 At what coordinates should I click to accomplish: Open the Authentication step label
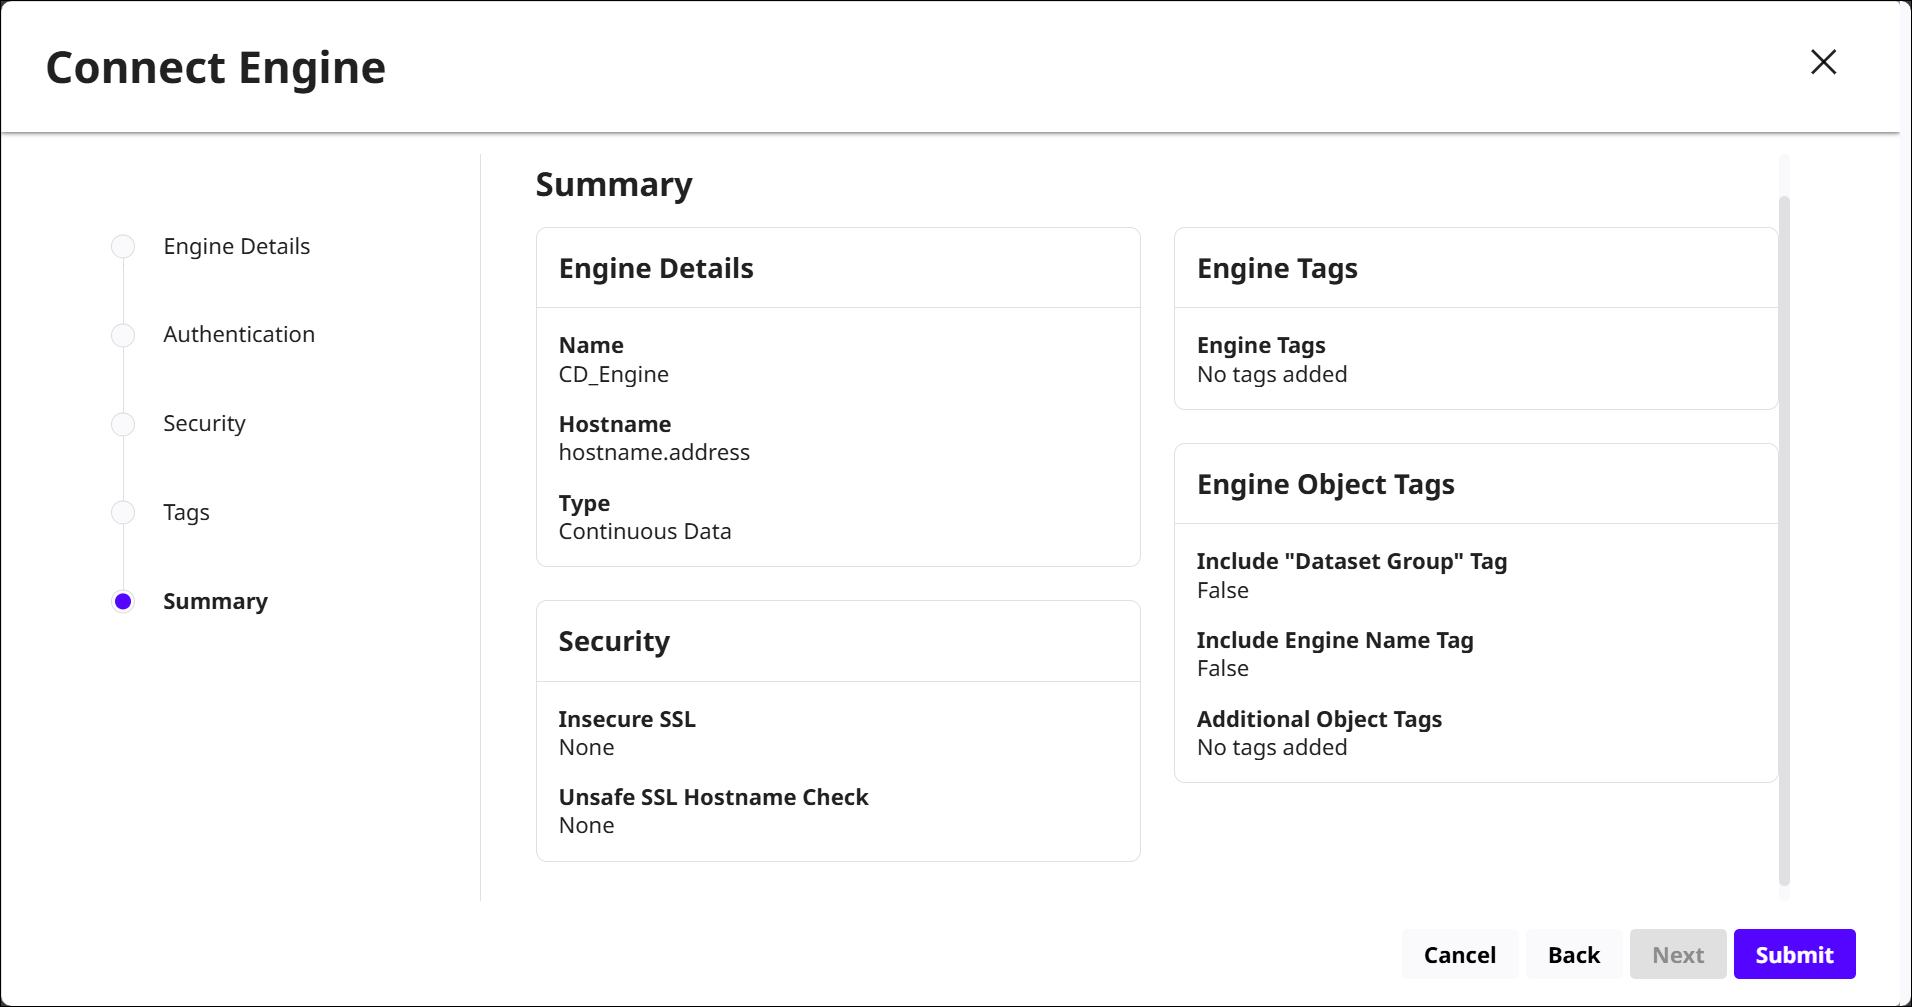coord(238,335)
